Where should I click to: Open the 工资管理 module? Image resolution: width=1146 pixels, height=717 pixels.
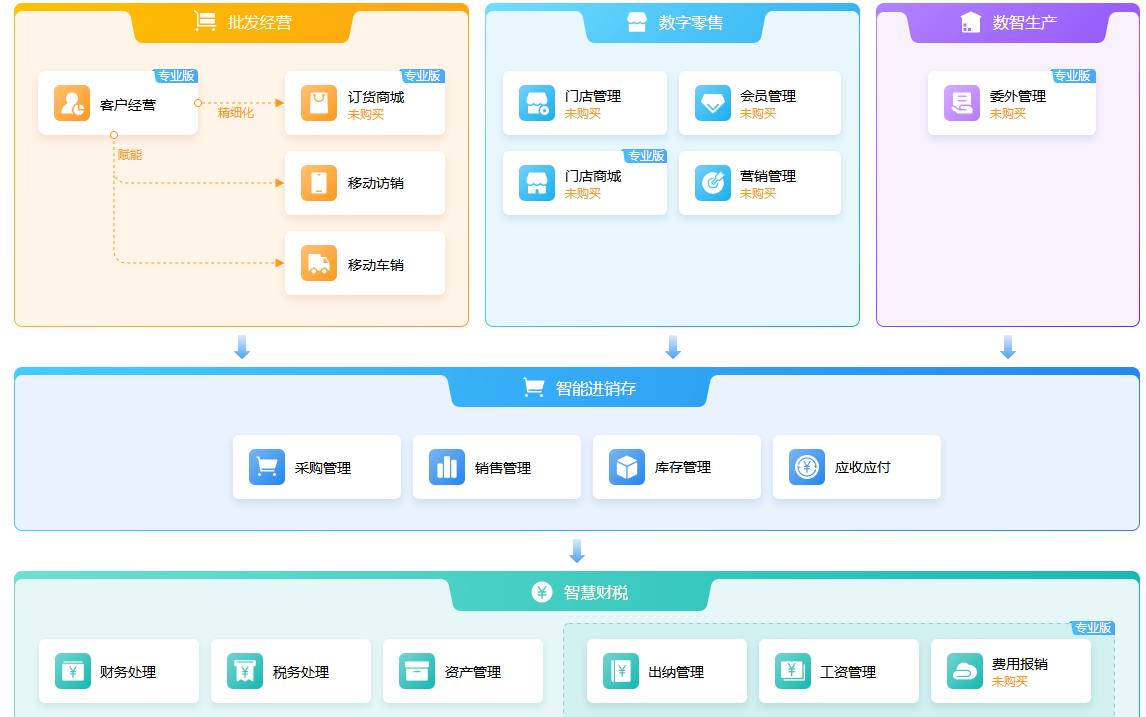(839, 671)
